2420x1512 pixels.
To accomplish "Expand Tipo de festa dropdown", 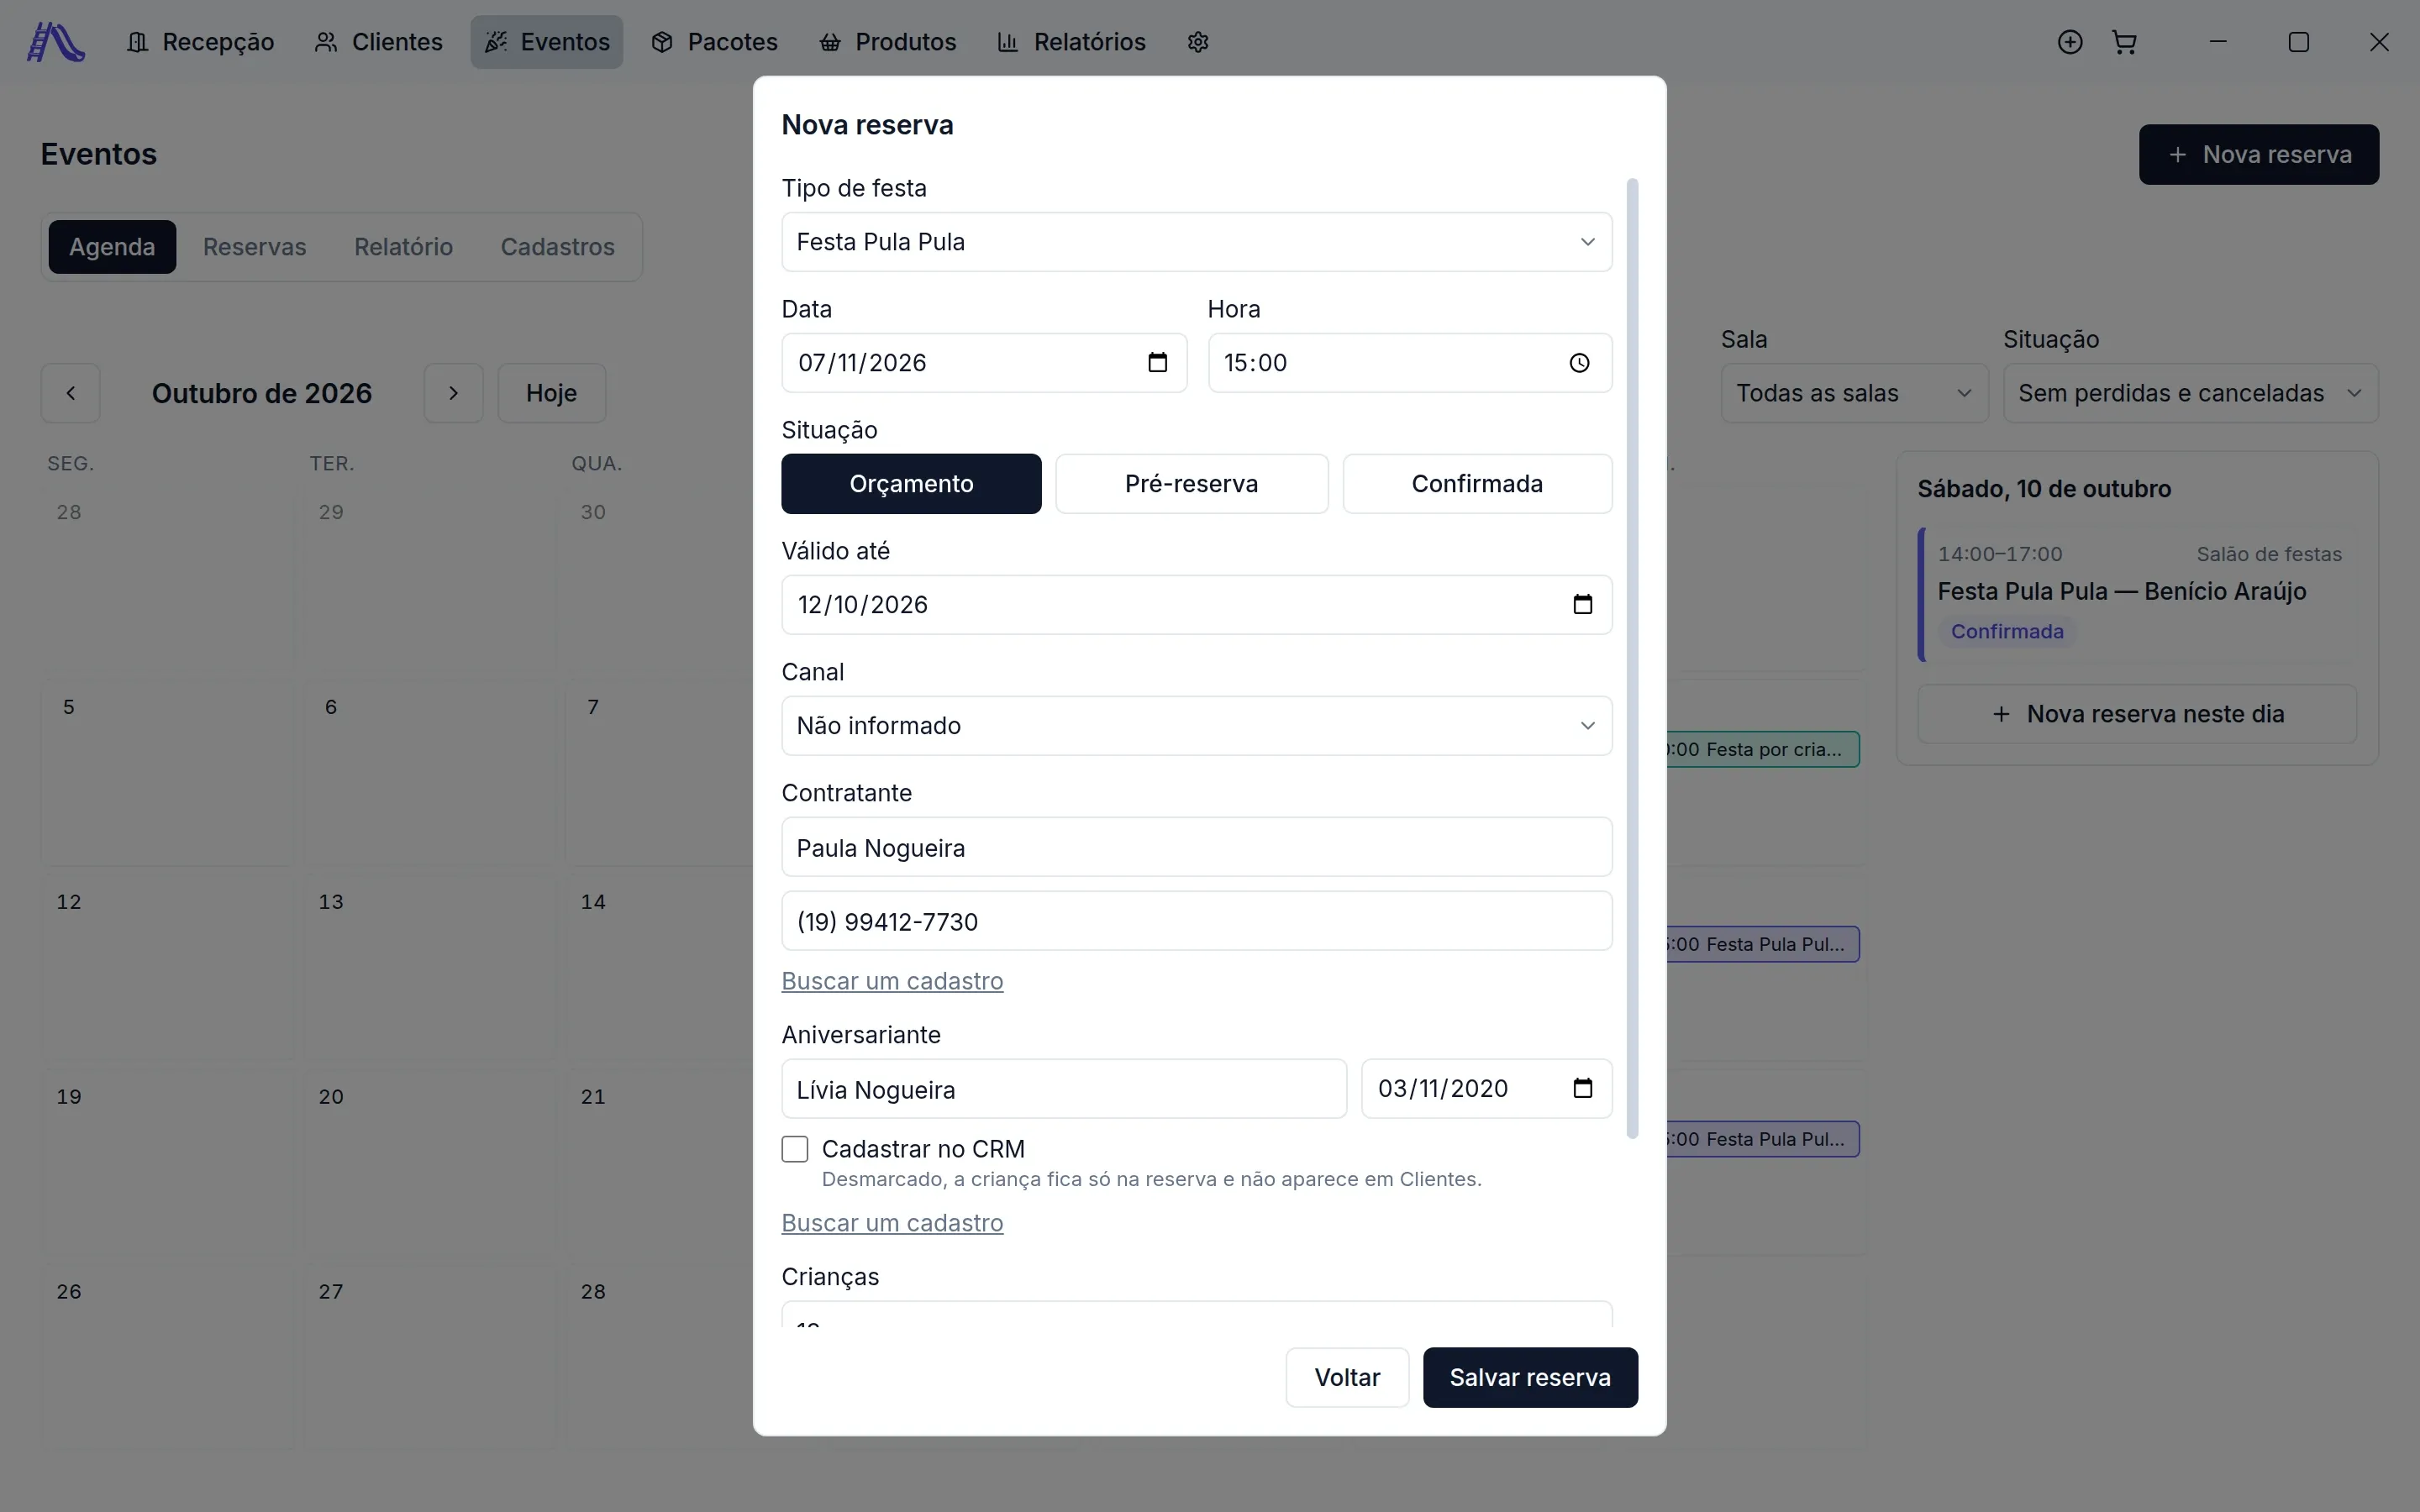I will click(x=1197, y=242).
